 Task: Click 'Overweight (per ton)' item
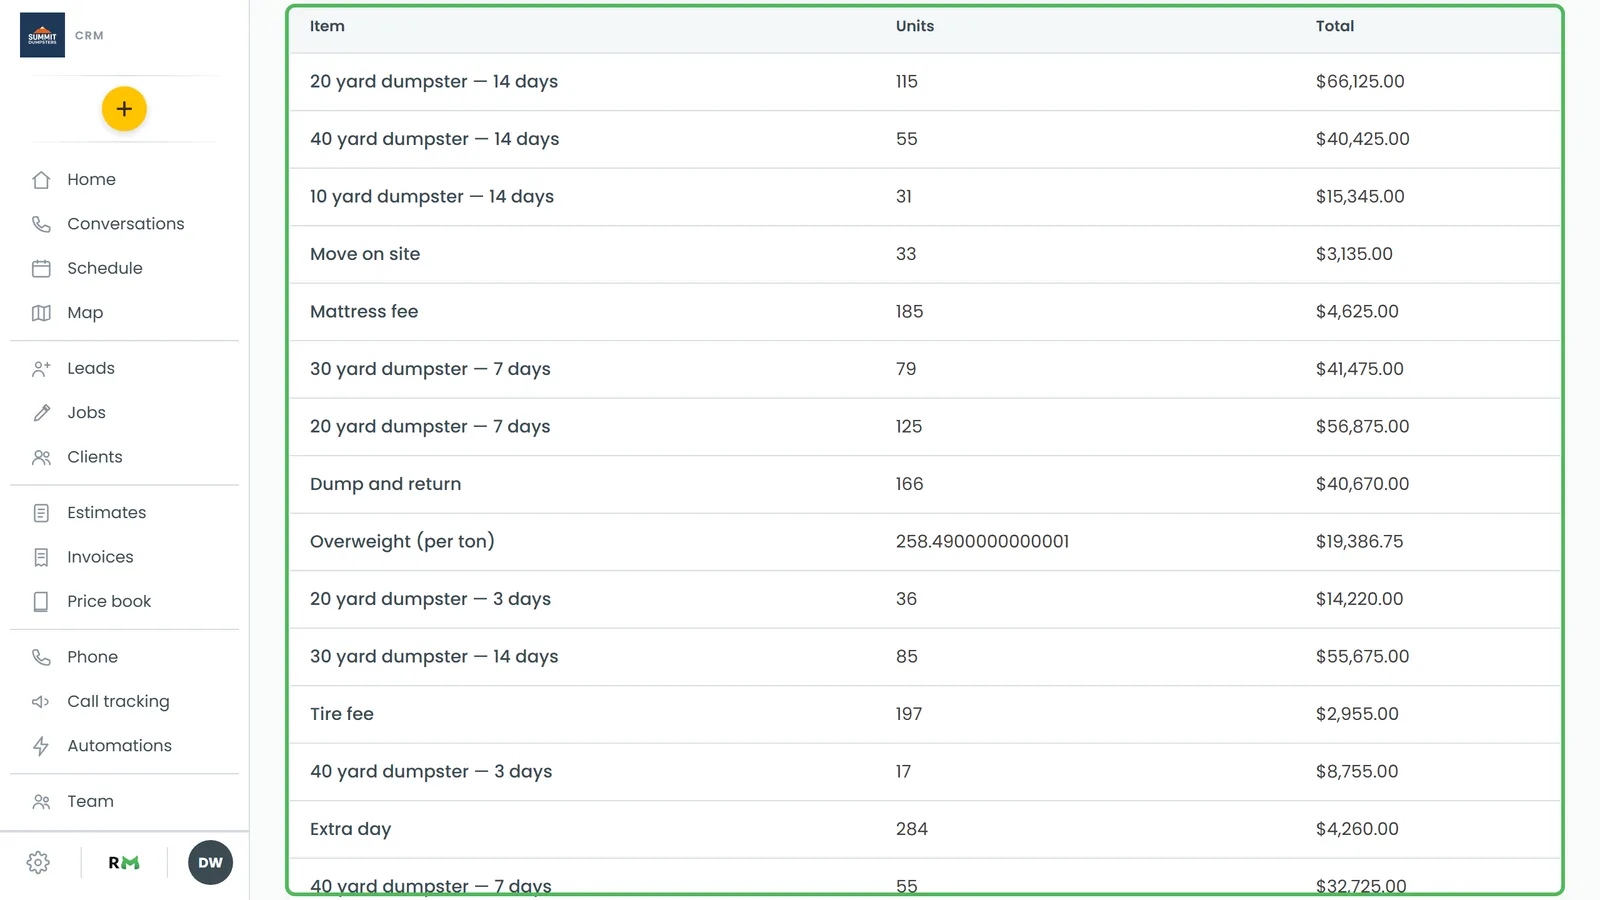(x=402, y=542)
